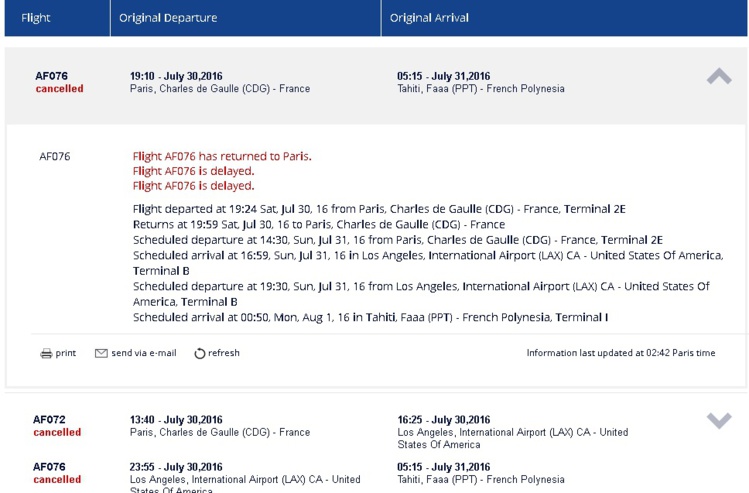Select AF076 in the 23:55 Los Angeles row

pos(49,467)
